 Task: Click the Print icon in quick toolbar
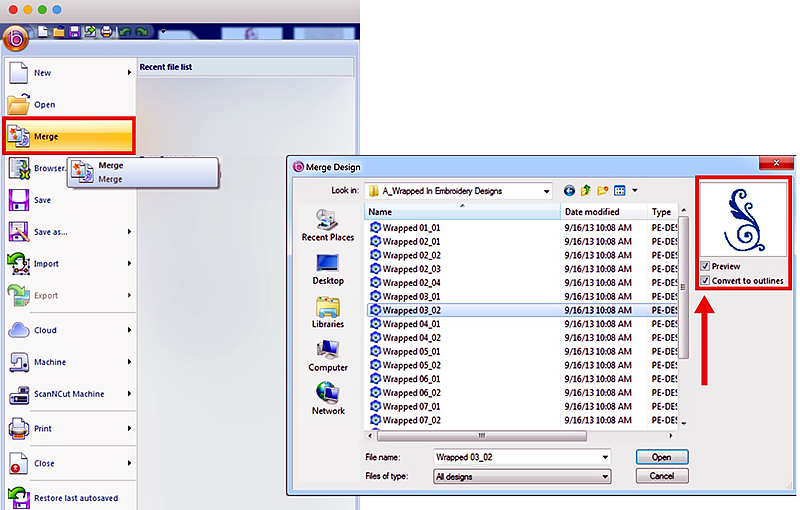pos(106,32)
